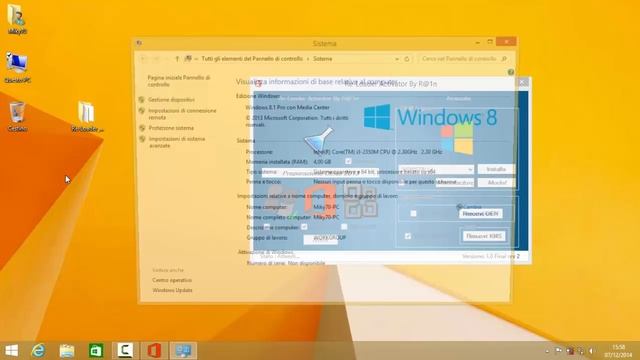Image resolution: width=640 pixels, height=360 pixels.
Task: Open Impostazioni di sistema avanzate link
Action: [177, 142]
